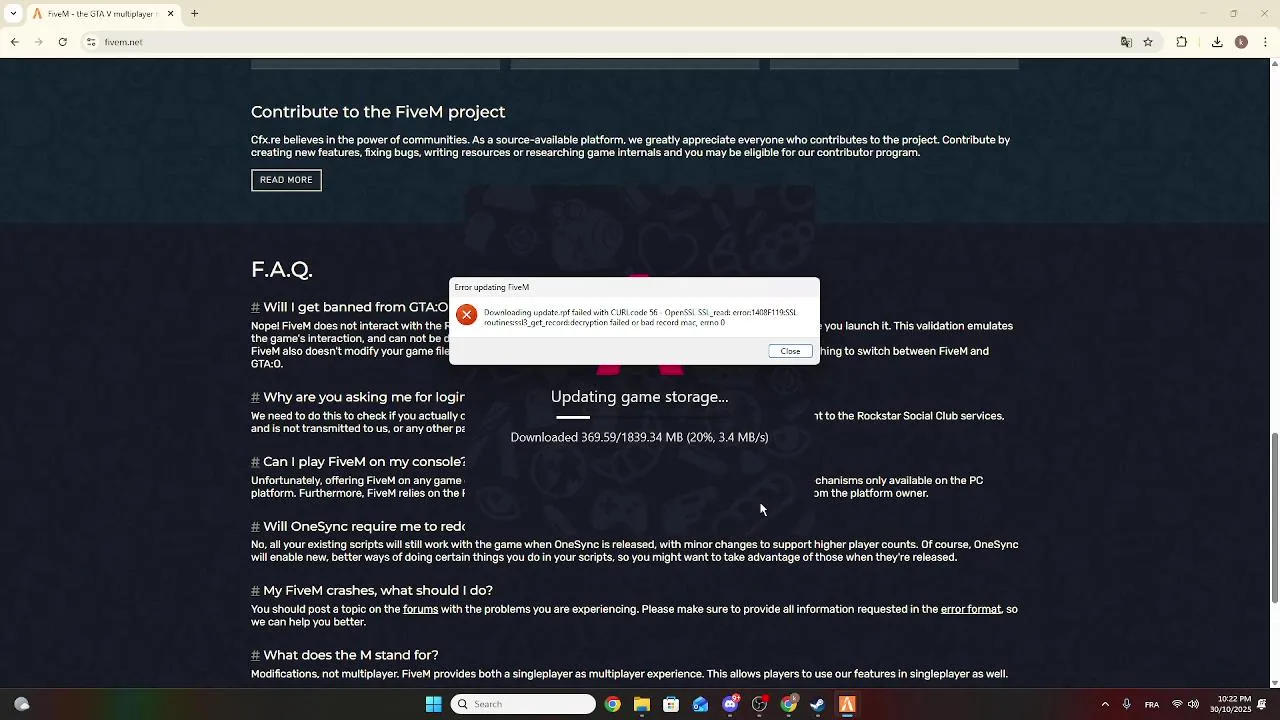Open OBS Studio from the taskbar

[x=759, y=704]
